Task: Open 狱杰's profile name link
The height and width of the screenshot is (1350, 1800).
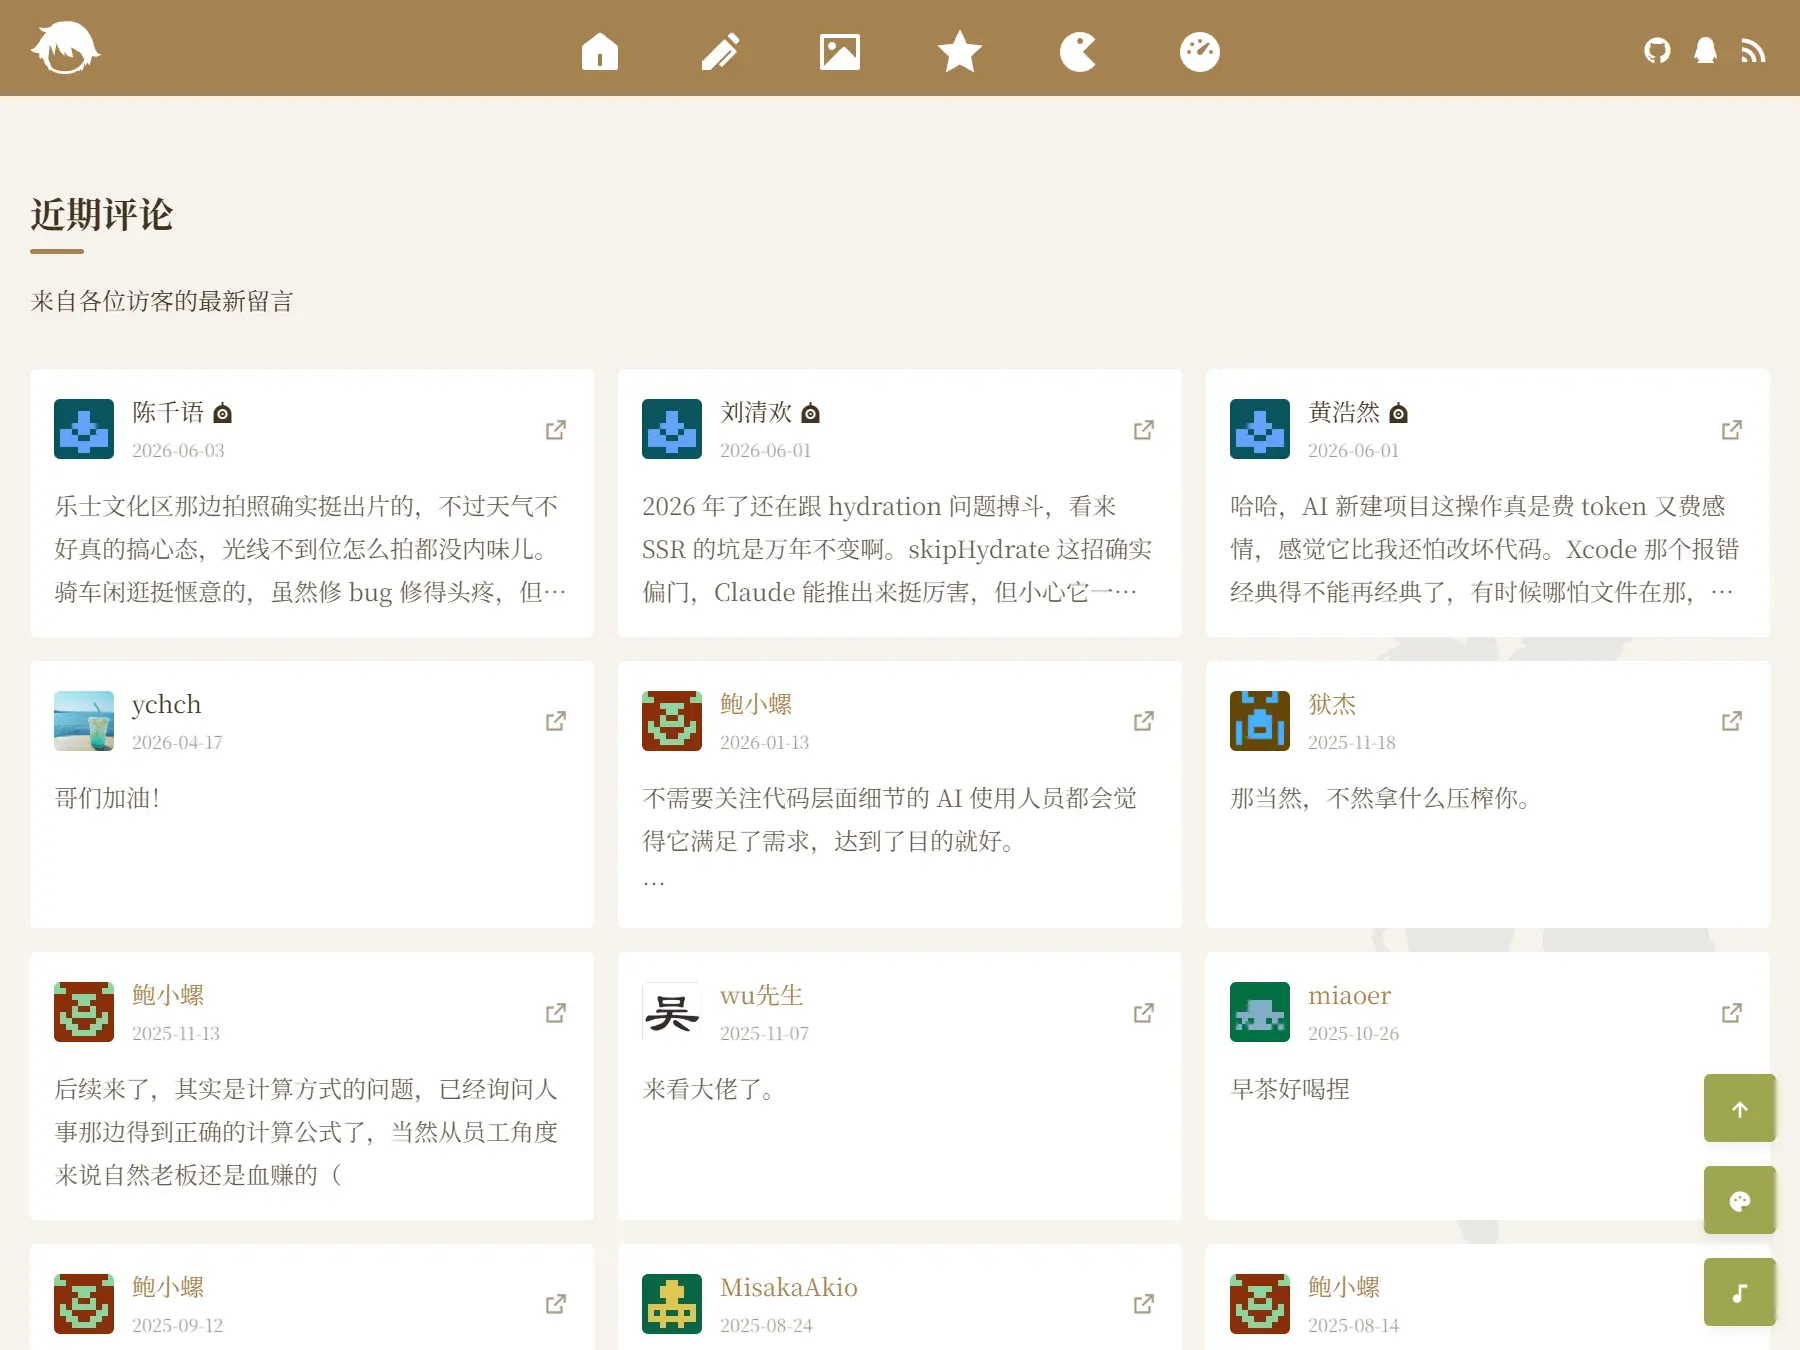Action: (1332, 704)
